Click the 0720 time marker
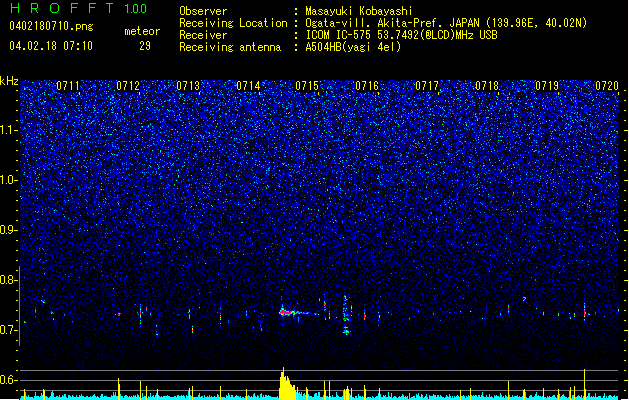 point(607,86)
